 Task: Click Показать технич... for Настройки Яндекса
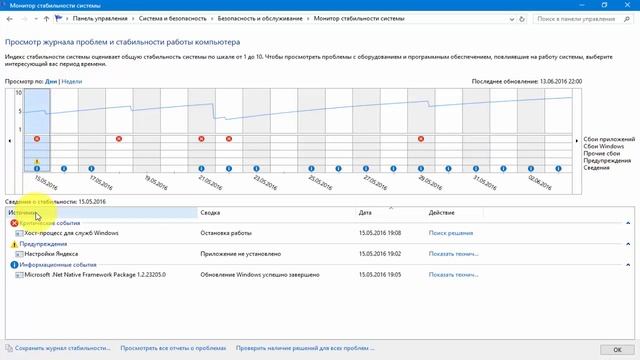453,254
